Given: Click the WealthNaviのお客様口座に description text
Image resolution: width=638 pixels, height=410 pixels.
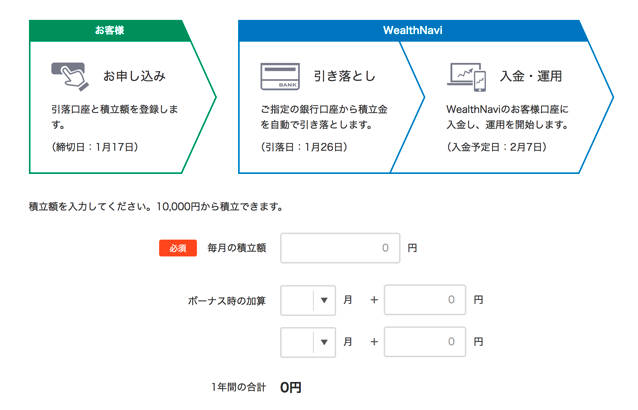Looking at the screenshot, I should point(507,117).
